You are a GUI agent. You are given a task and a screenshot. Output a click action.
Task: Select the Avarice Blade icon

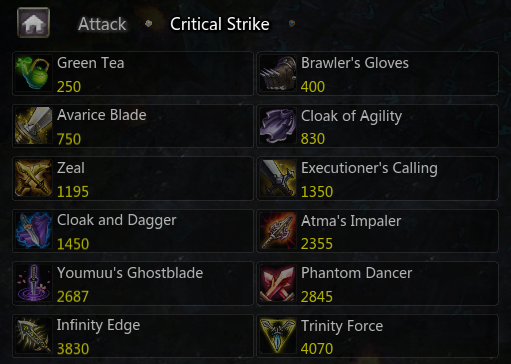click(x=33, y=126)
